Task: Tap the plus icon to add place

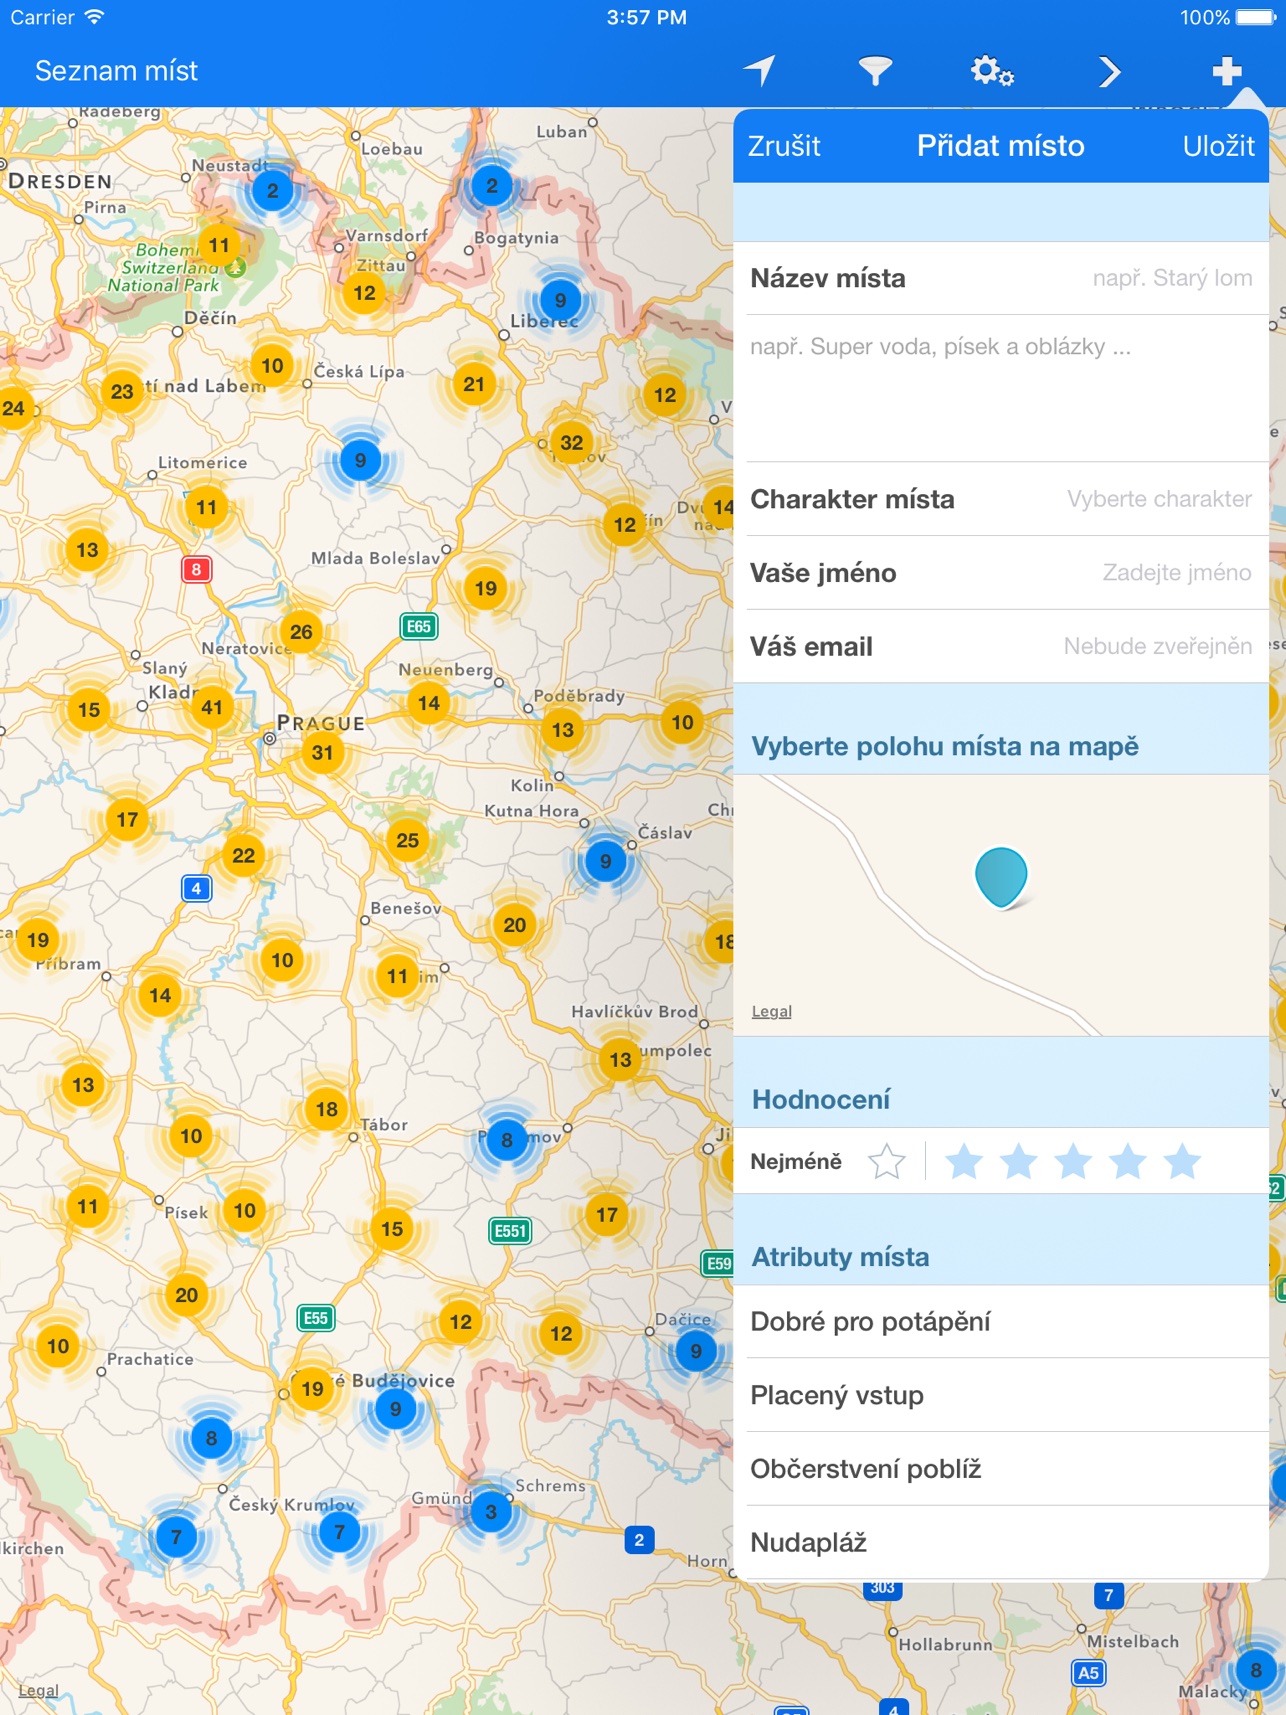Action: pyautogui.click(x=1227, y=71)
